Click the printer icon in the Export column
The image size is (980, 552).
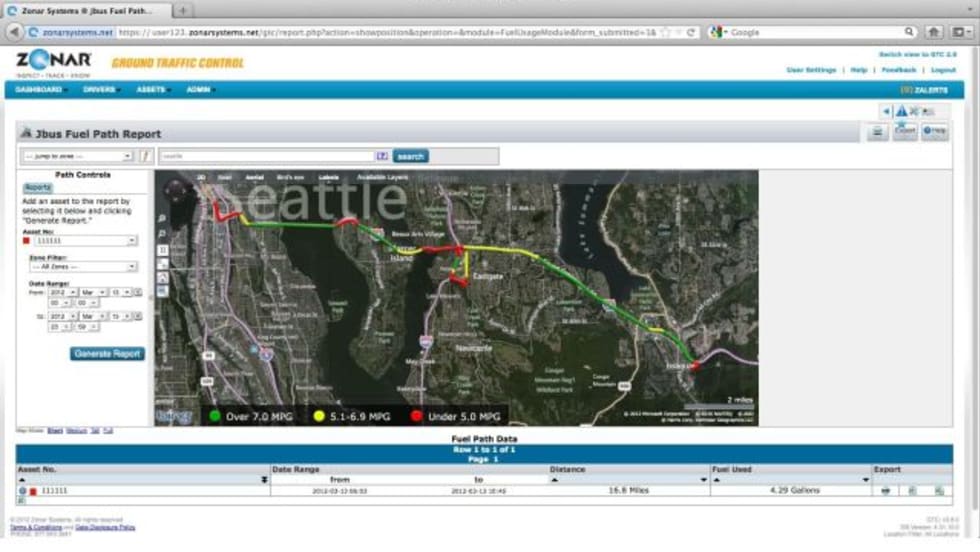click(885, 491)
